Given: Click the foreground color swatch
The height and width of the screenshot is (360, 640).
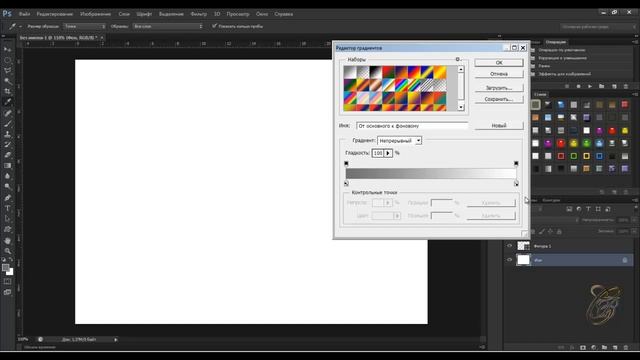Looking at the screenshot, I should 5,268.
